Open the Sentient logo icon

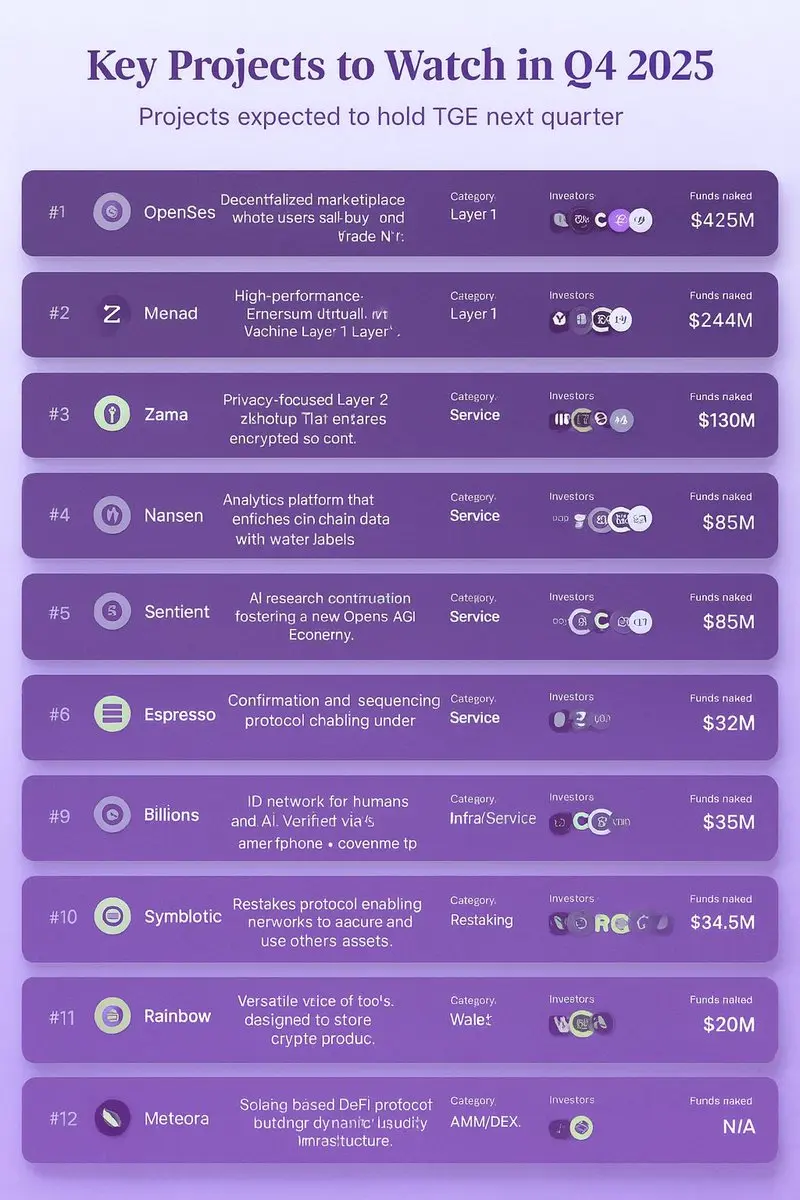tap(112, 611)
